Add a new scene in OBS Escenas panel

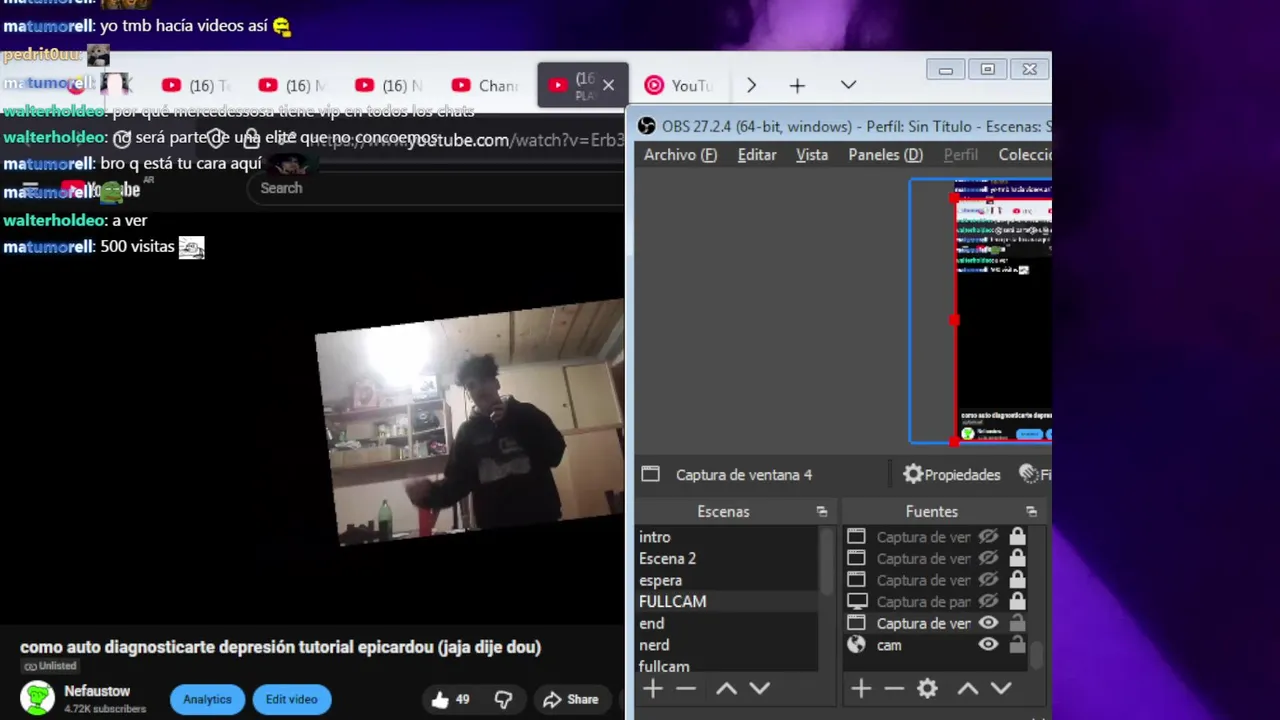pyautogui.click(x=653, y=688)
